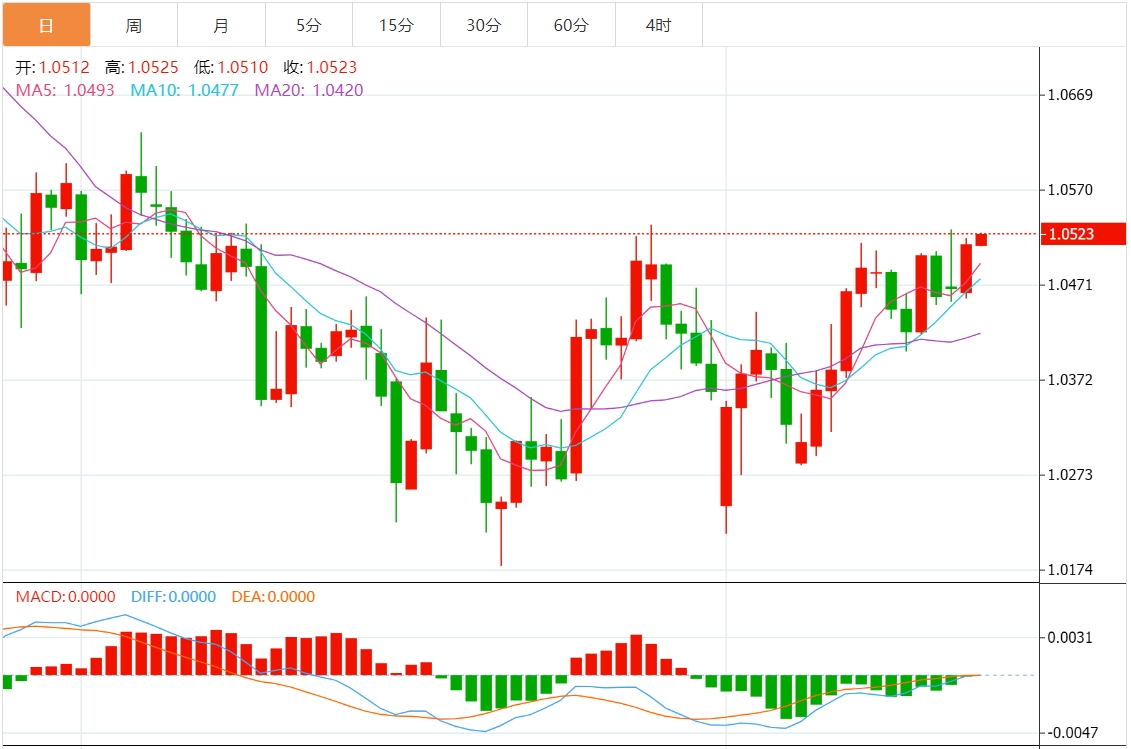
Task: Show the 60分 chart tab
Action: 571,25
